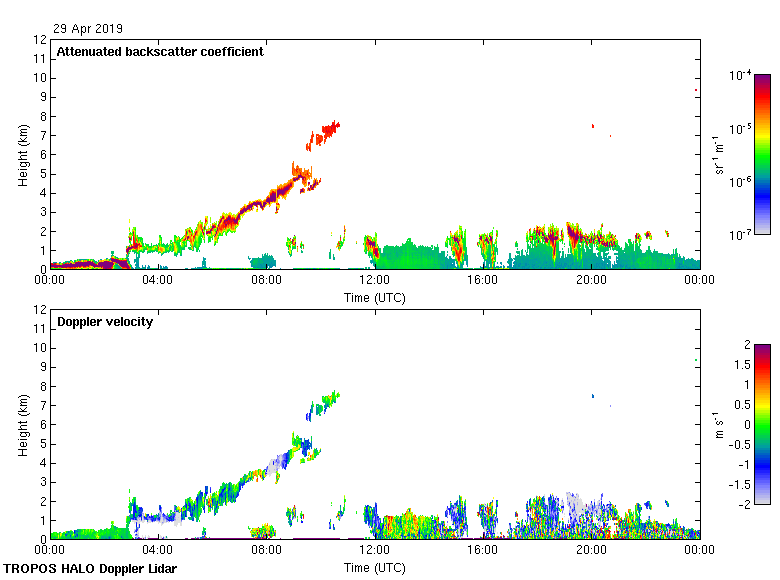Click the isolated red dot near 20:00 in backscatter plot
The width and height of the screenshot is (780, 580).
click(x=593, y=126)
